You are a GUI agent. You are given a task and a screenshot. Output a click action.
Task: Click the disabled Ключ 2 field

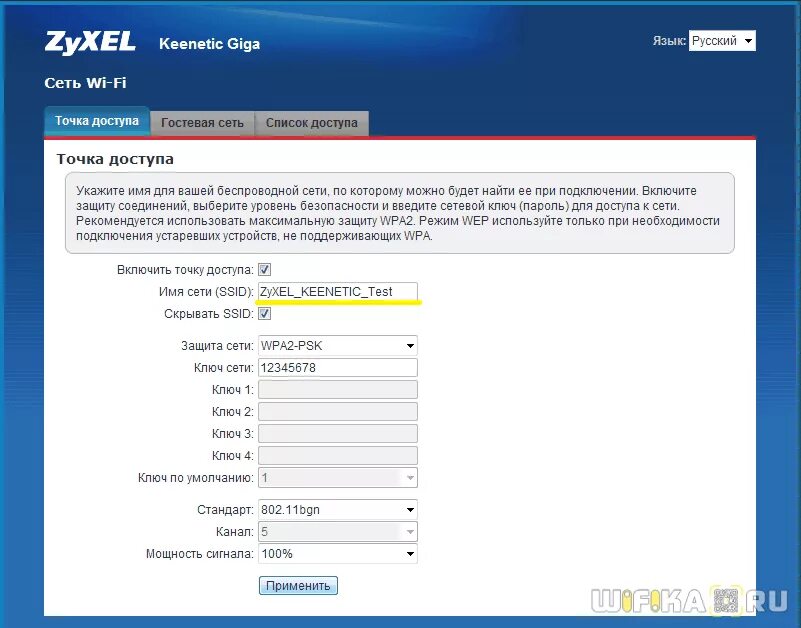pyautogui.click(x=338, y=412)
